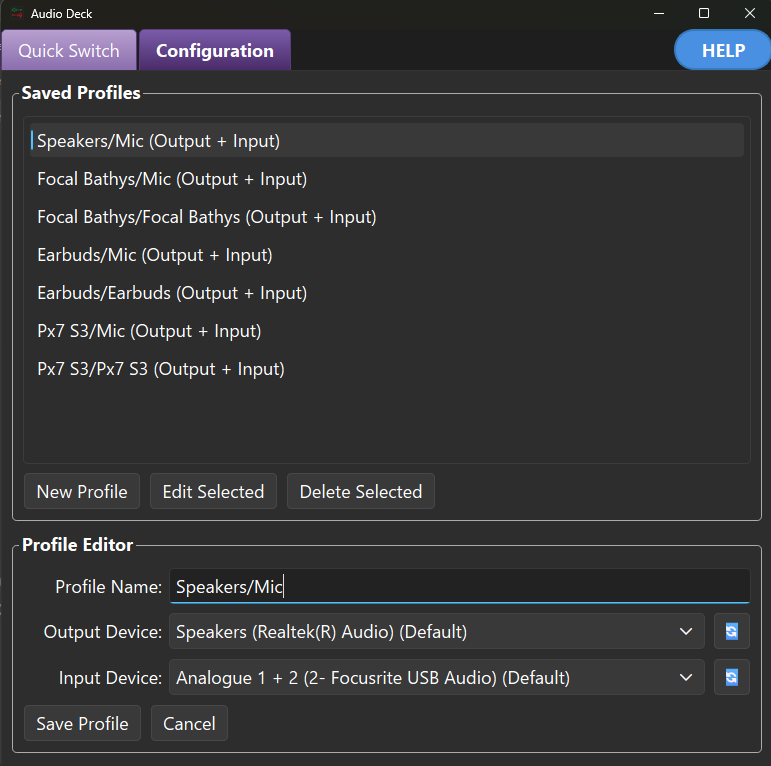This screenshot has width=771, height=766.
Task: Cancel profile editing
Action: coord(189,723)
